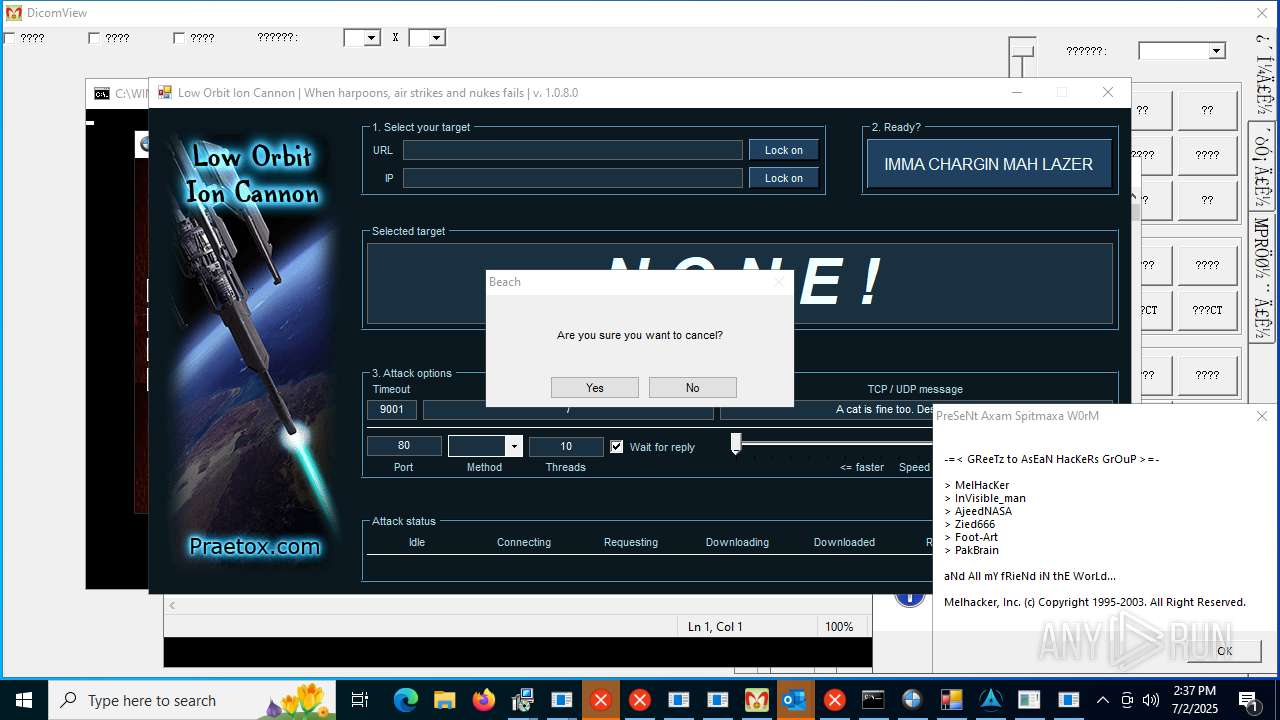The height and width of the screenshot is (720, 1280).
Task: Click the Downloaded status column
Action: click(844, 542)
